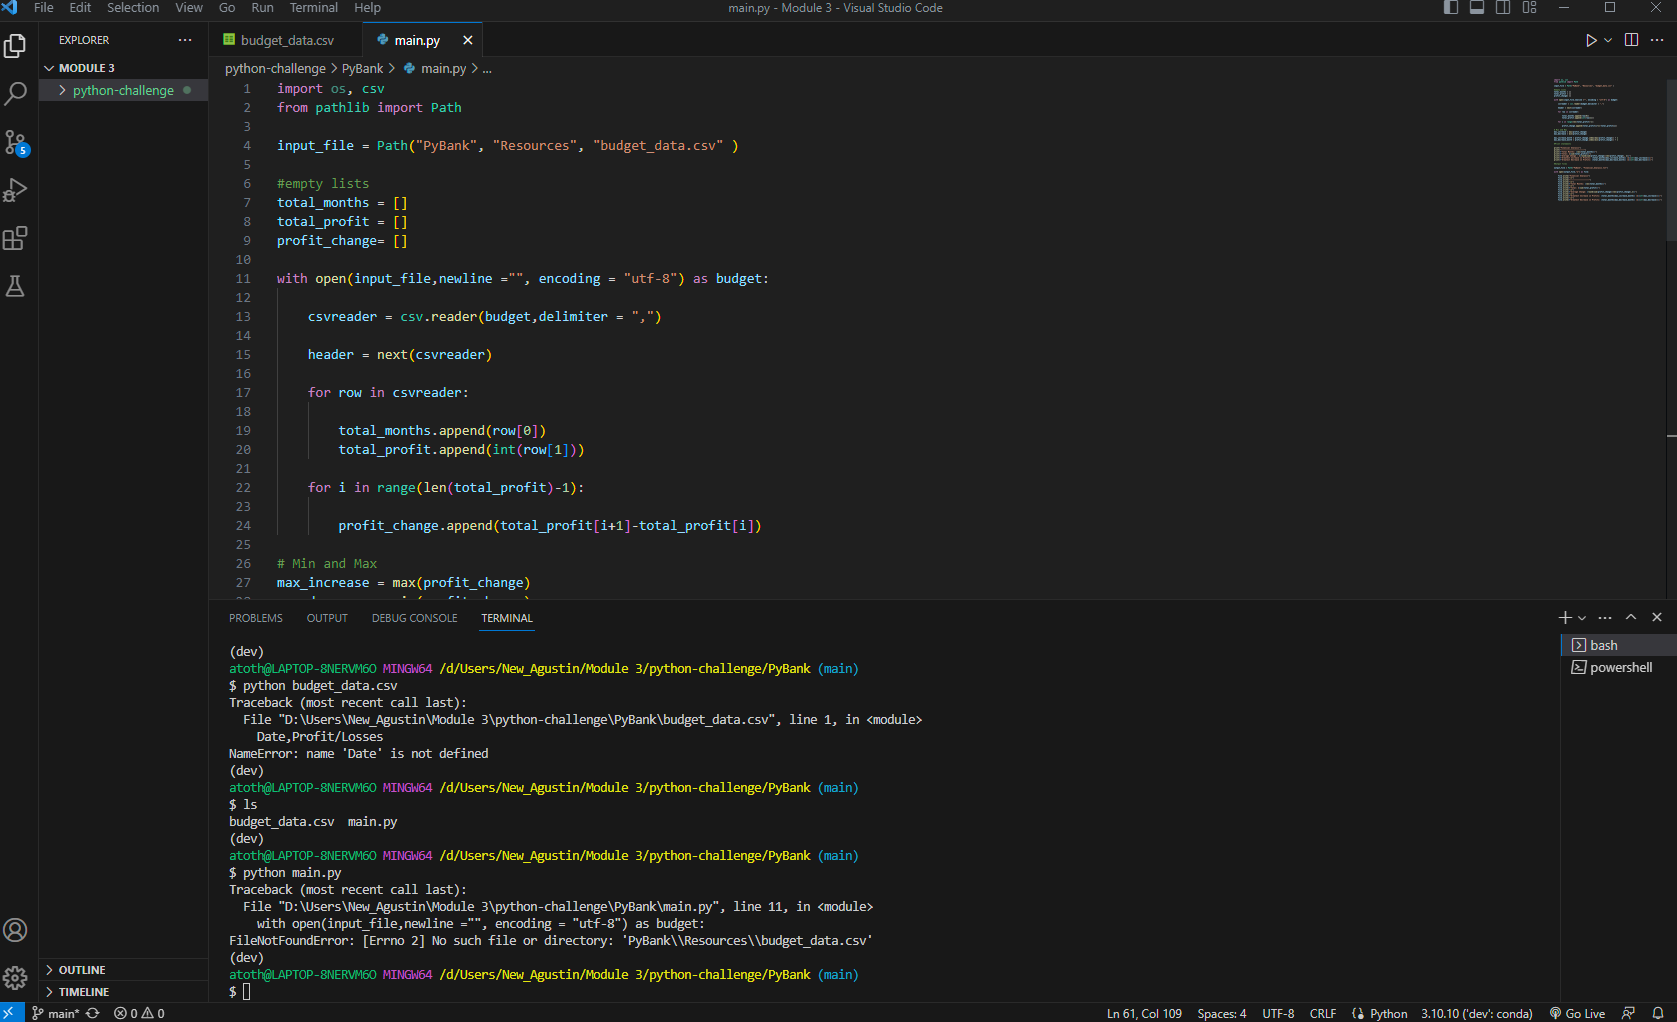
Task: Open the Manage gear settings
Action: (16, 977)
